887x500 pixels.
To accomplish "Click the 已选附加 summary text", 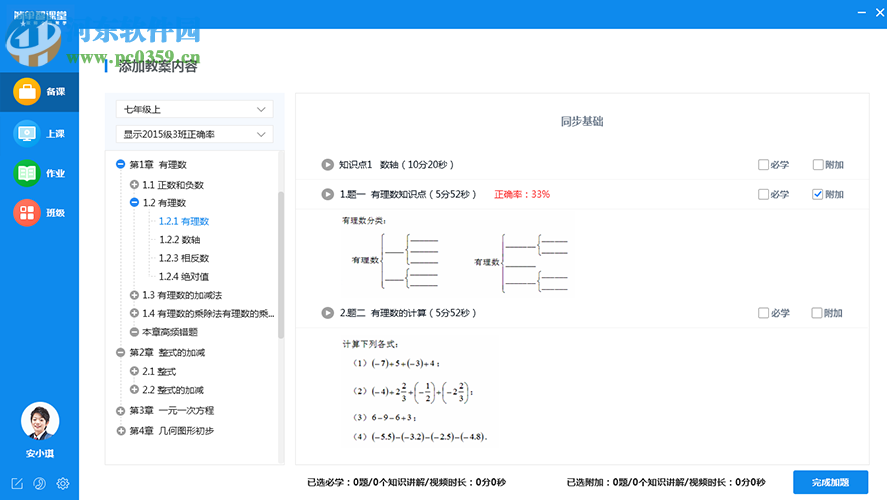I will pos(666,482).
